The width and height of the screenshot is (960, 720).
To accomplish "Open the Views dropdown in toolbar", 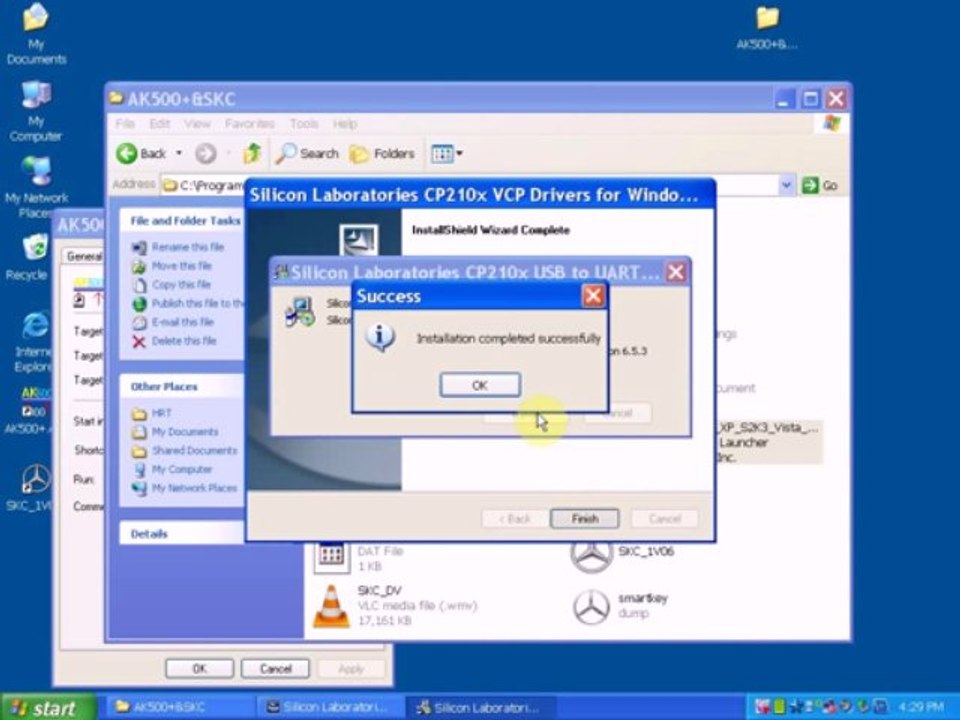I will tap(446, 153).
